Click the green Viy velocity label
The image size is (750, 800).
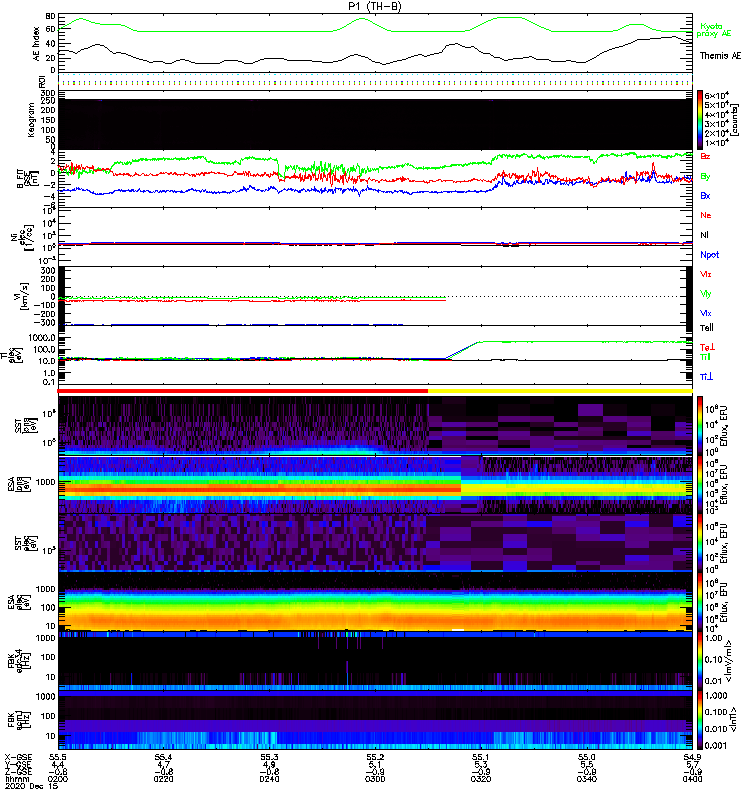coord(706,293)
